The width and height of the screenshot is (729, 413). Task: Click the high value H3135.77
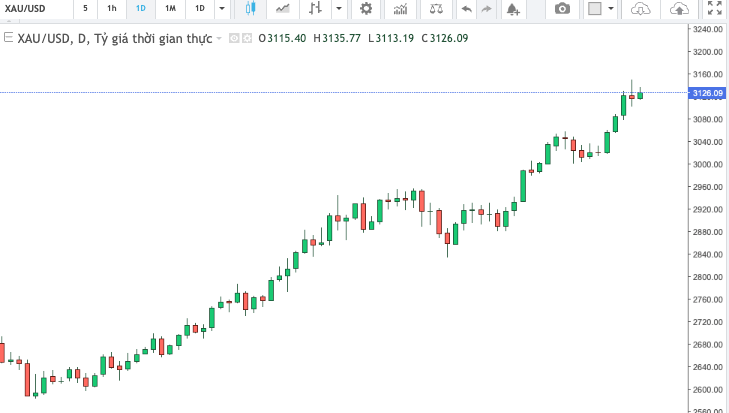pos(337,39)
